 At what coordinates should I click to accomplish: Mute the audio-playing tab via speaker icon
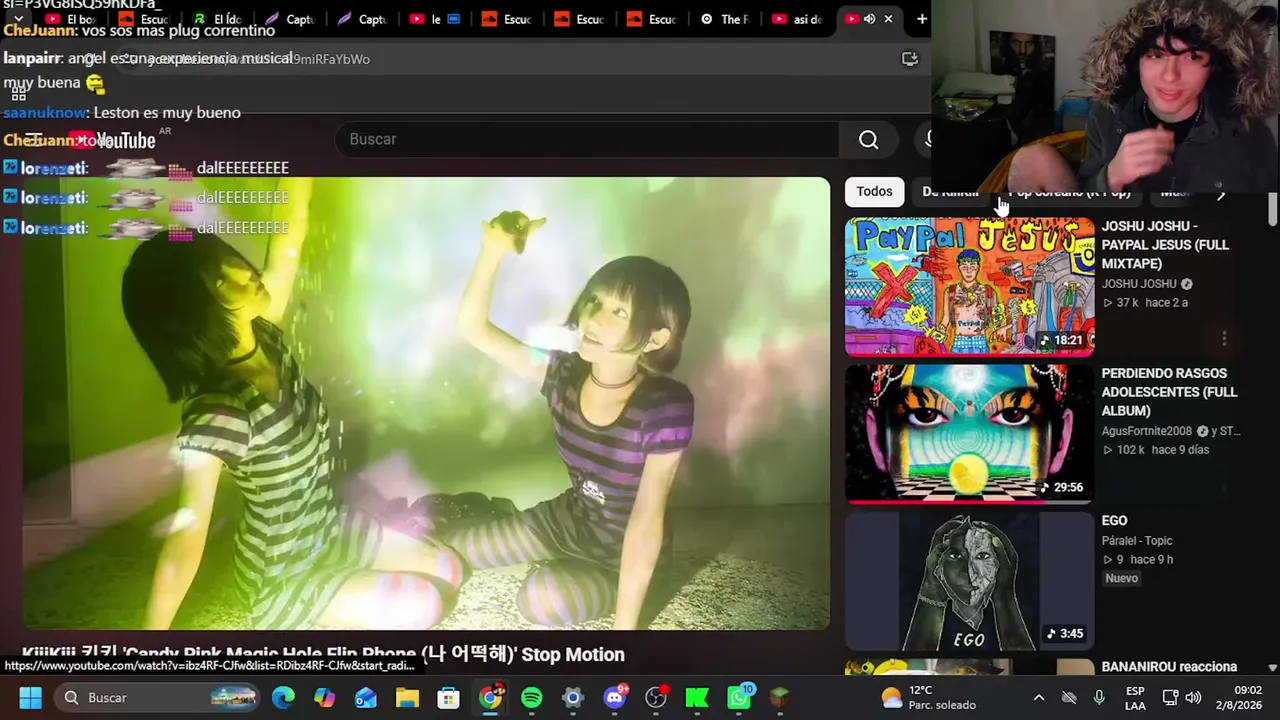coord(869,19)
